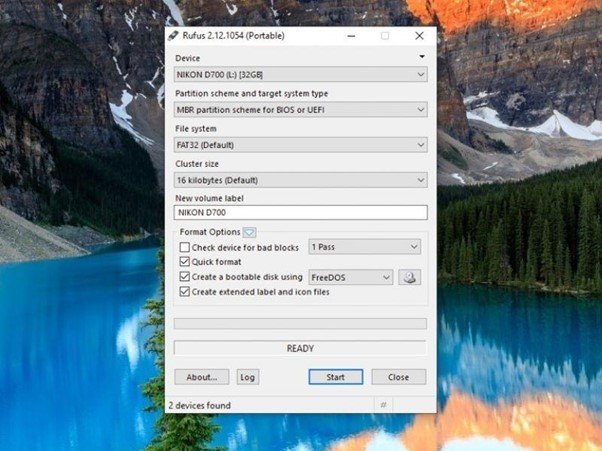Close Rufus with the title bar X

419,36
